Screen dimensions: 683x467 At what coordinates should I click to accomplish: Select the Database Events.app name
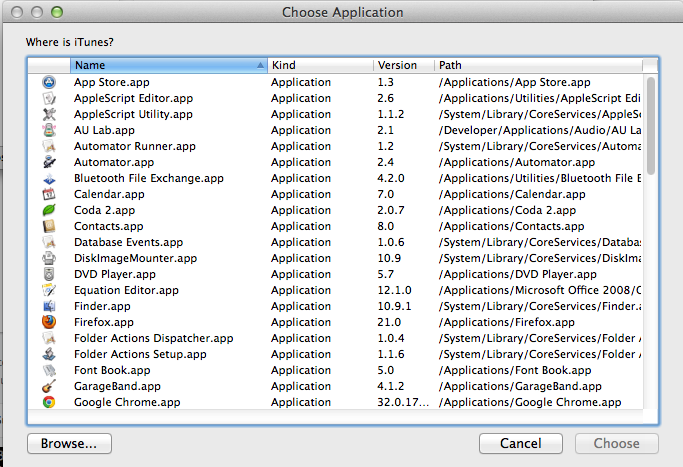[x=128, y=242]
